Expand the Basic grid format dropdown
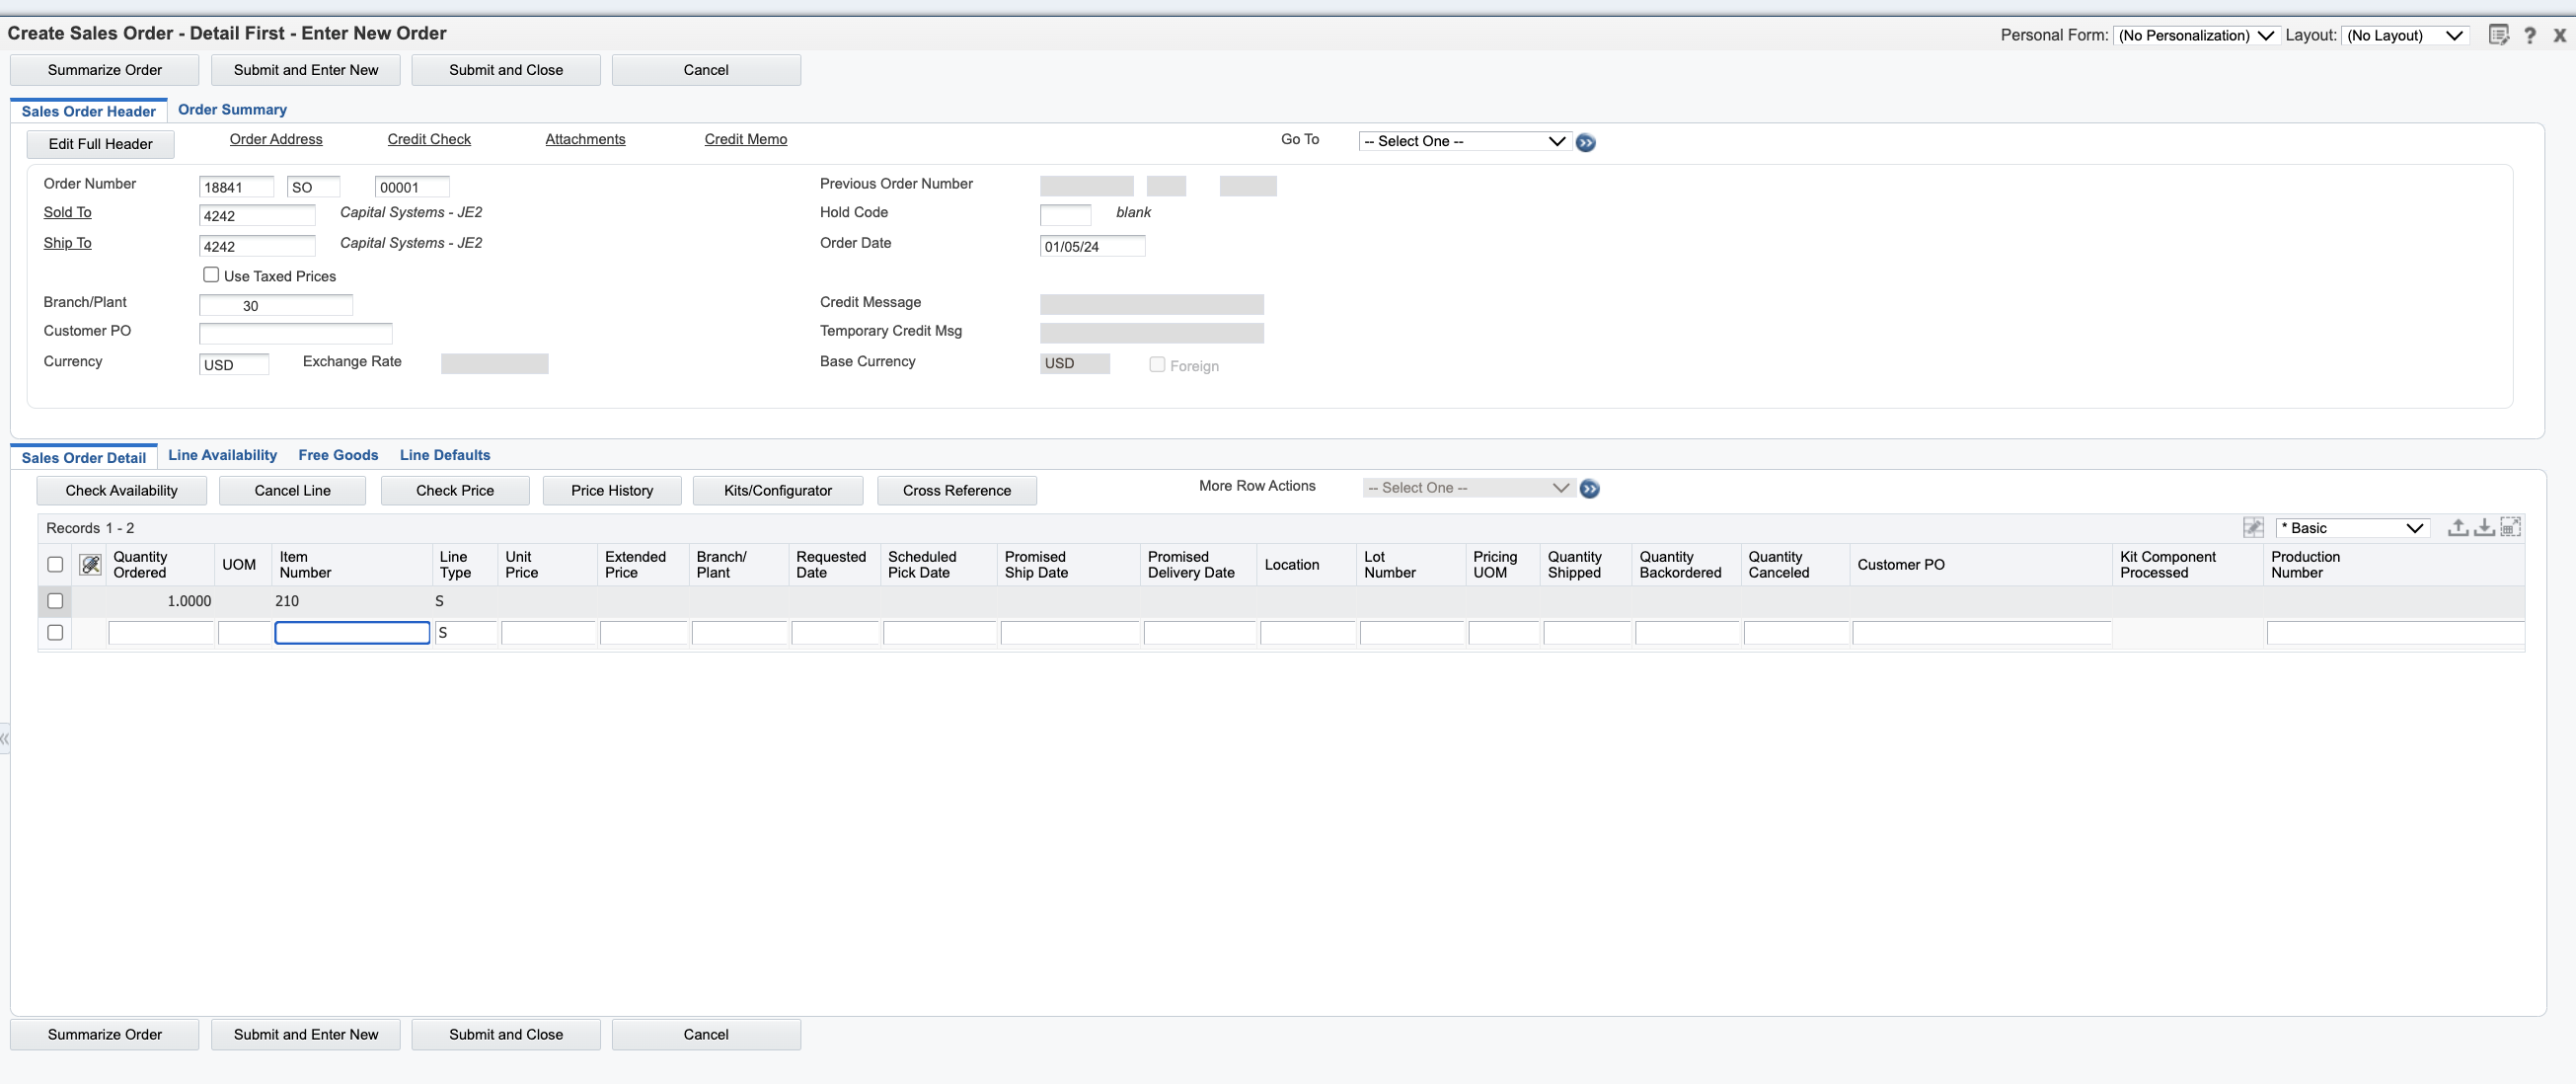The width and height of the screenshot is (2576, 1084). [x=2352, y=528]
